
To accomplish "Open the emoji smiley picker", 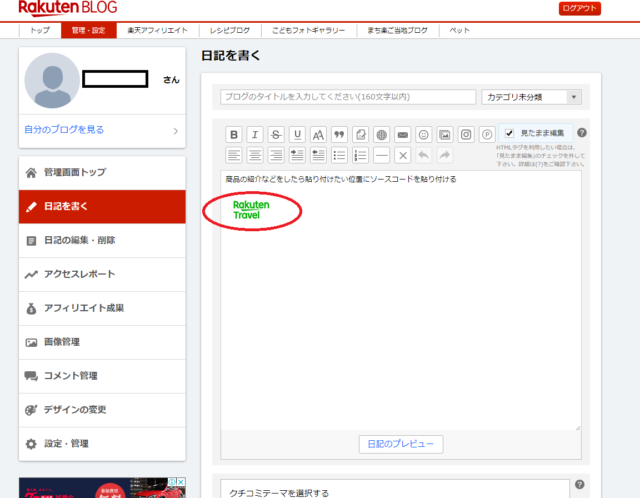I will [424, 134].
